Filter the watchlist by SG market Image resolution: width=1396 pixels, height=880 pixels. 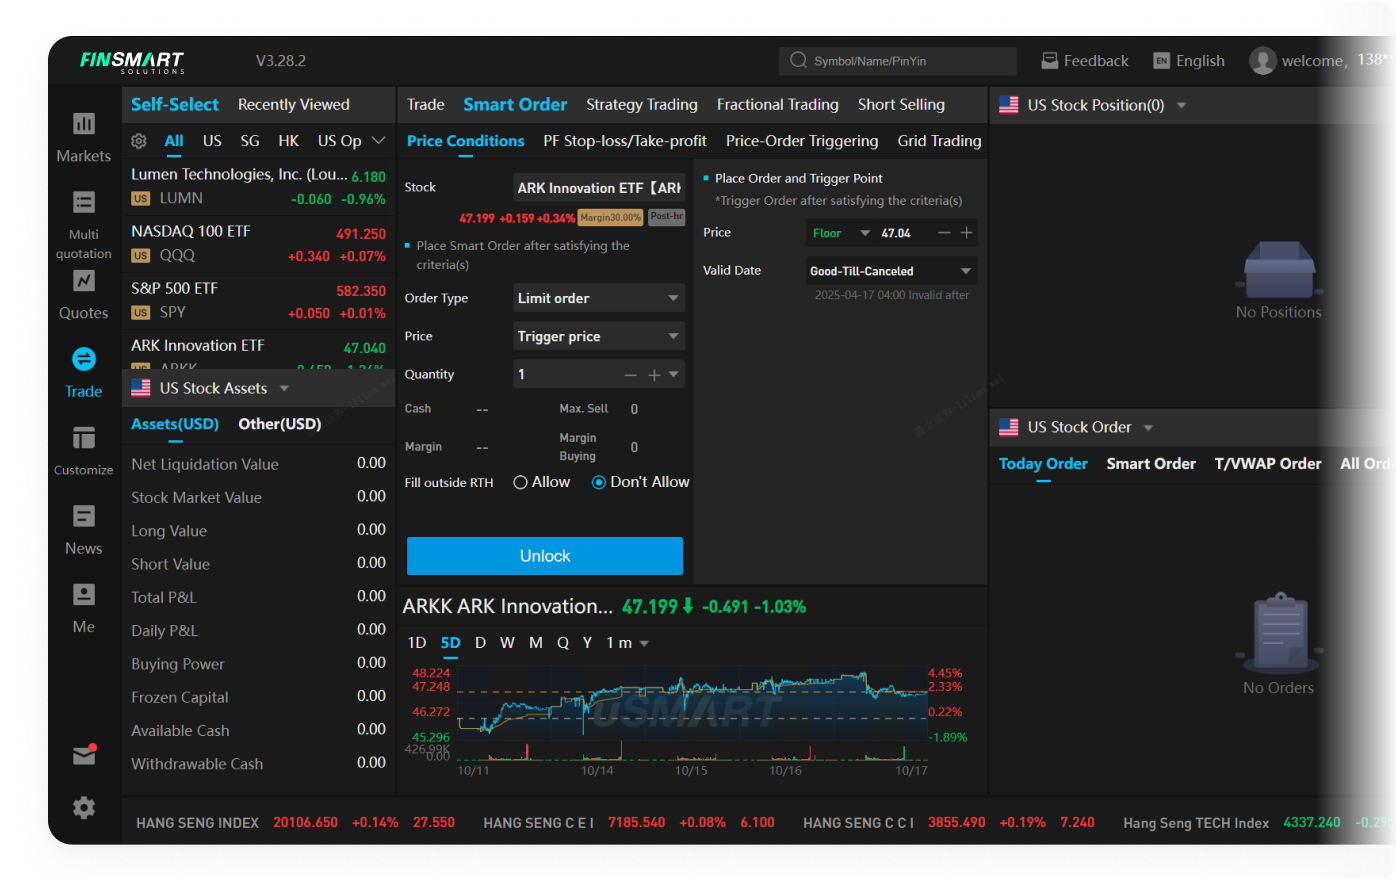pos(250,141)
